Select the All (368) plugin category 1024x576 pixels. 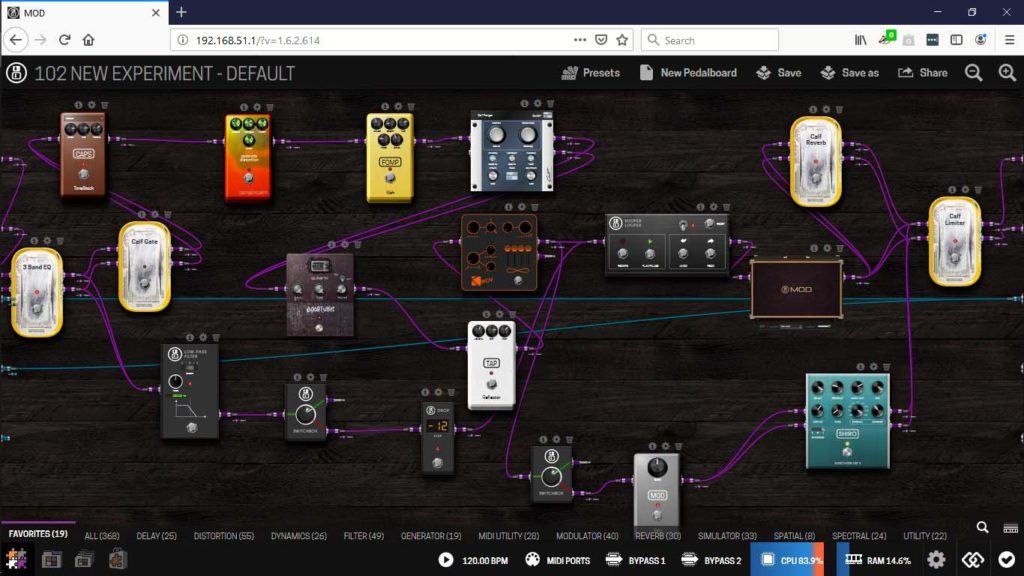click(102, 536)
